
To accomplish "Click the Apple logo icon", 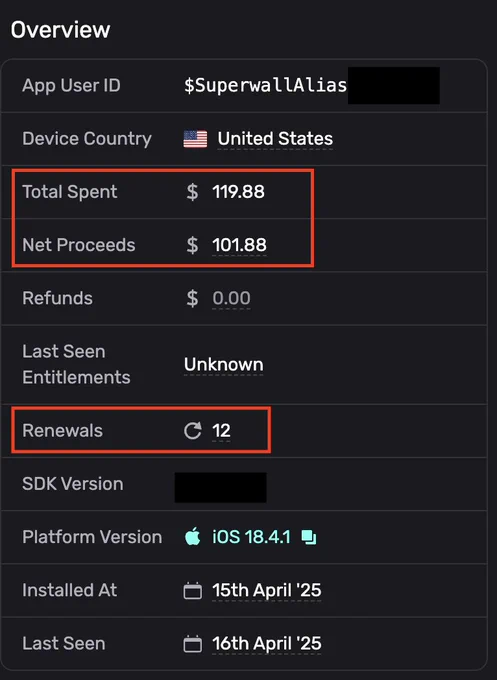I will tap(193, 536).
